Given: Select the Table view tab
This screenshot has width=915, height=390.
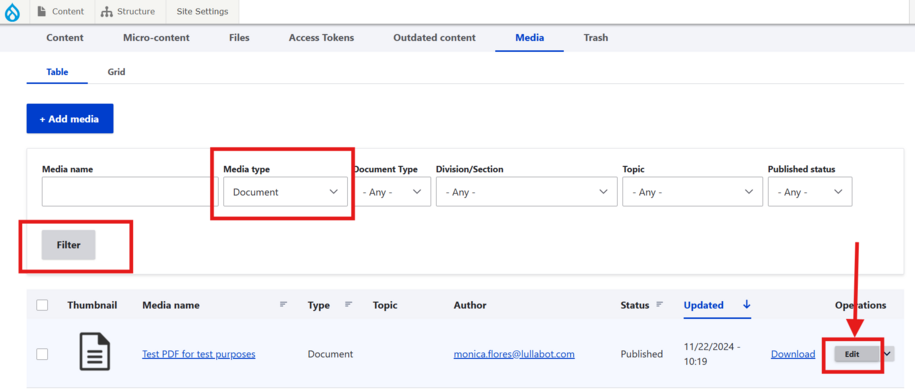Looking at the screenshot, I should click(57, 72).
